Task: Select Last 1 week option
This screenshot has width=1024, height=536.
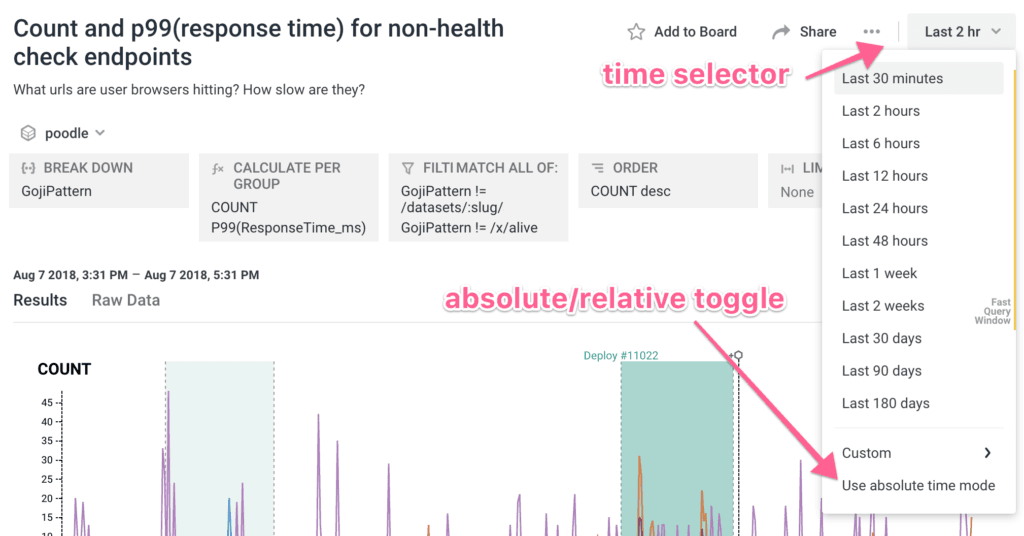Action: click(879, 273)
